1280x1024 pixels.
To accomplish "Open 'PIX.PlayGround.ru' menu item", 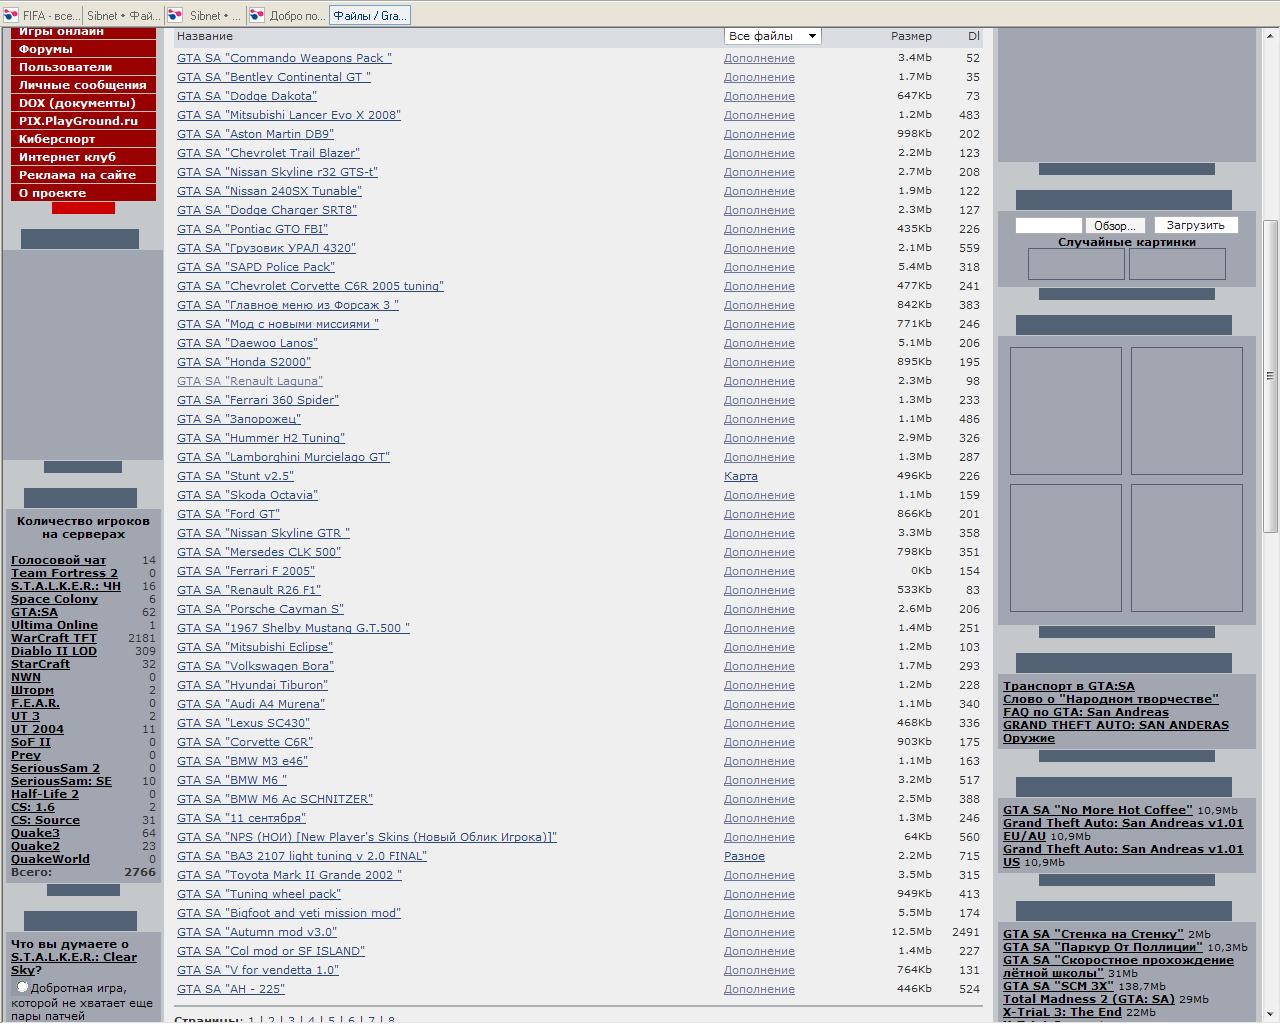I will point(83,121).
